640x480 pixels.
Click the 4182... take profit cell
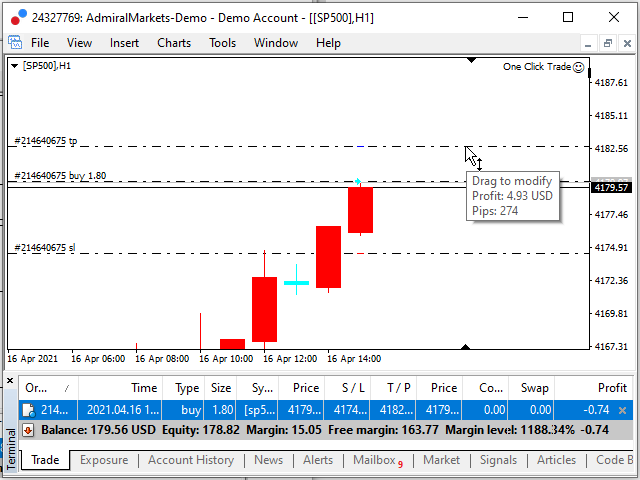393,410
